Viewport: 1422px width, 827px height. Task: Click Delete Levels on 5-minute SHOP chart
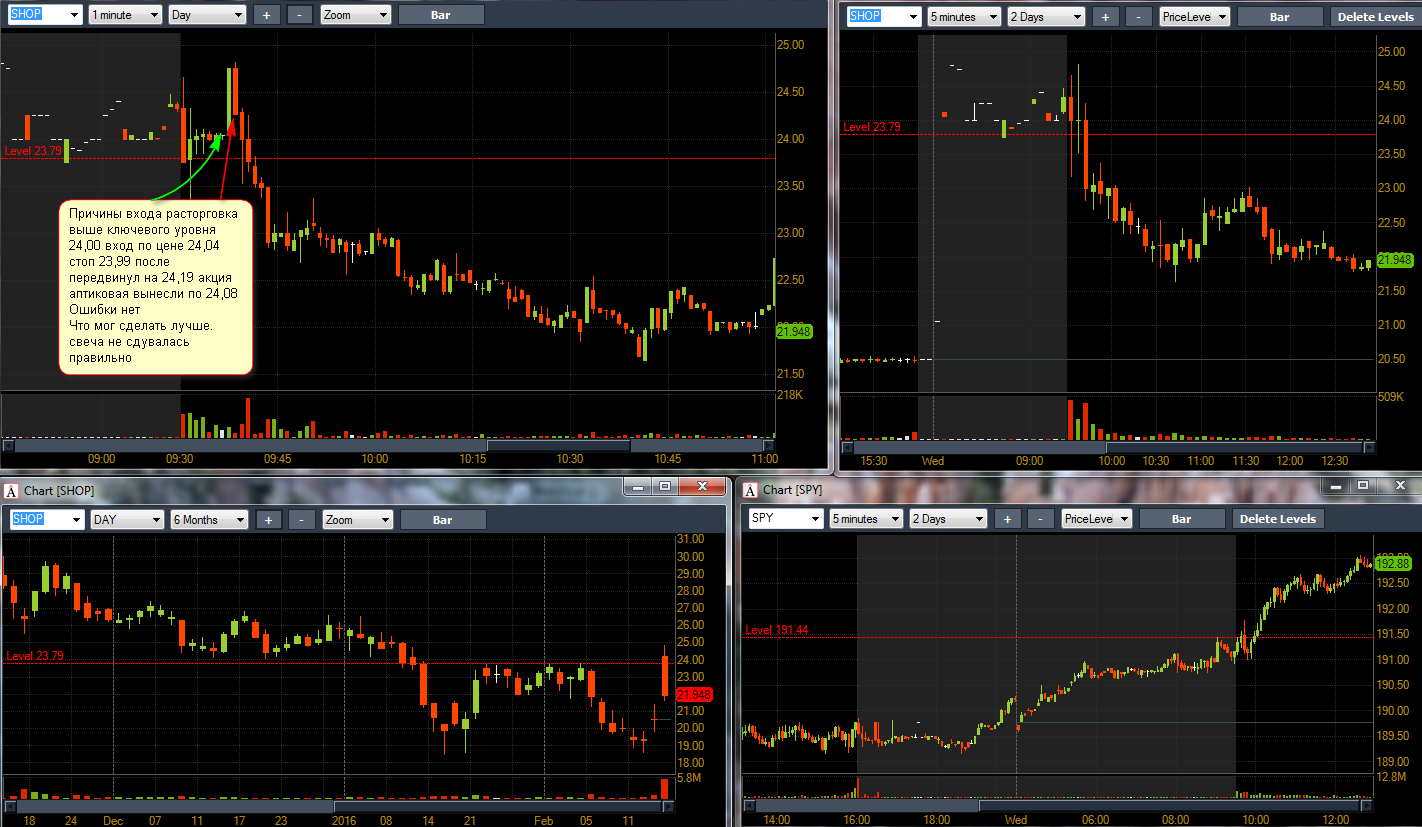click(1376, 17)
